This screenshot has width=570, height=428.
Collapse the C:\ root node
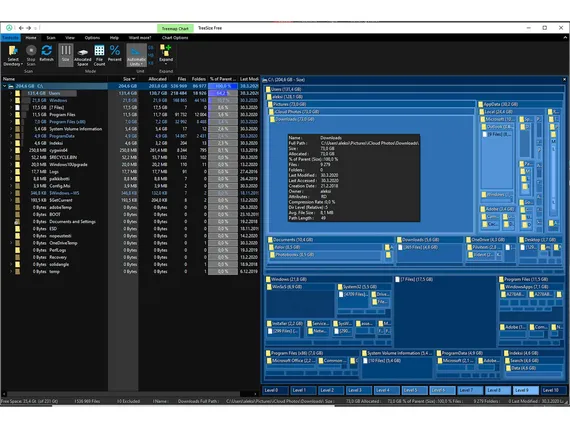tap(5, 86)
